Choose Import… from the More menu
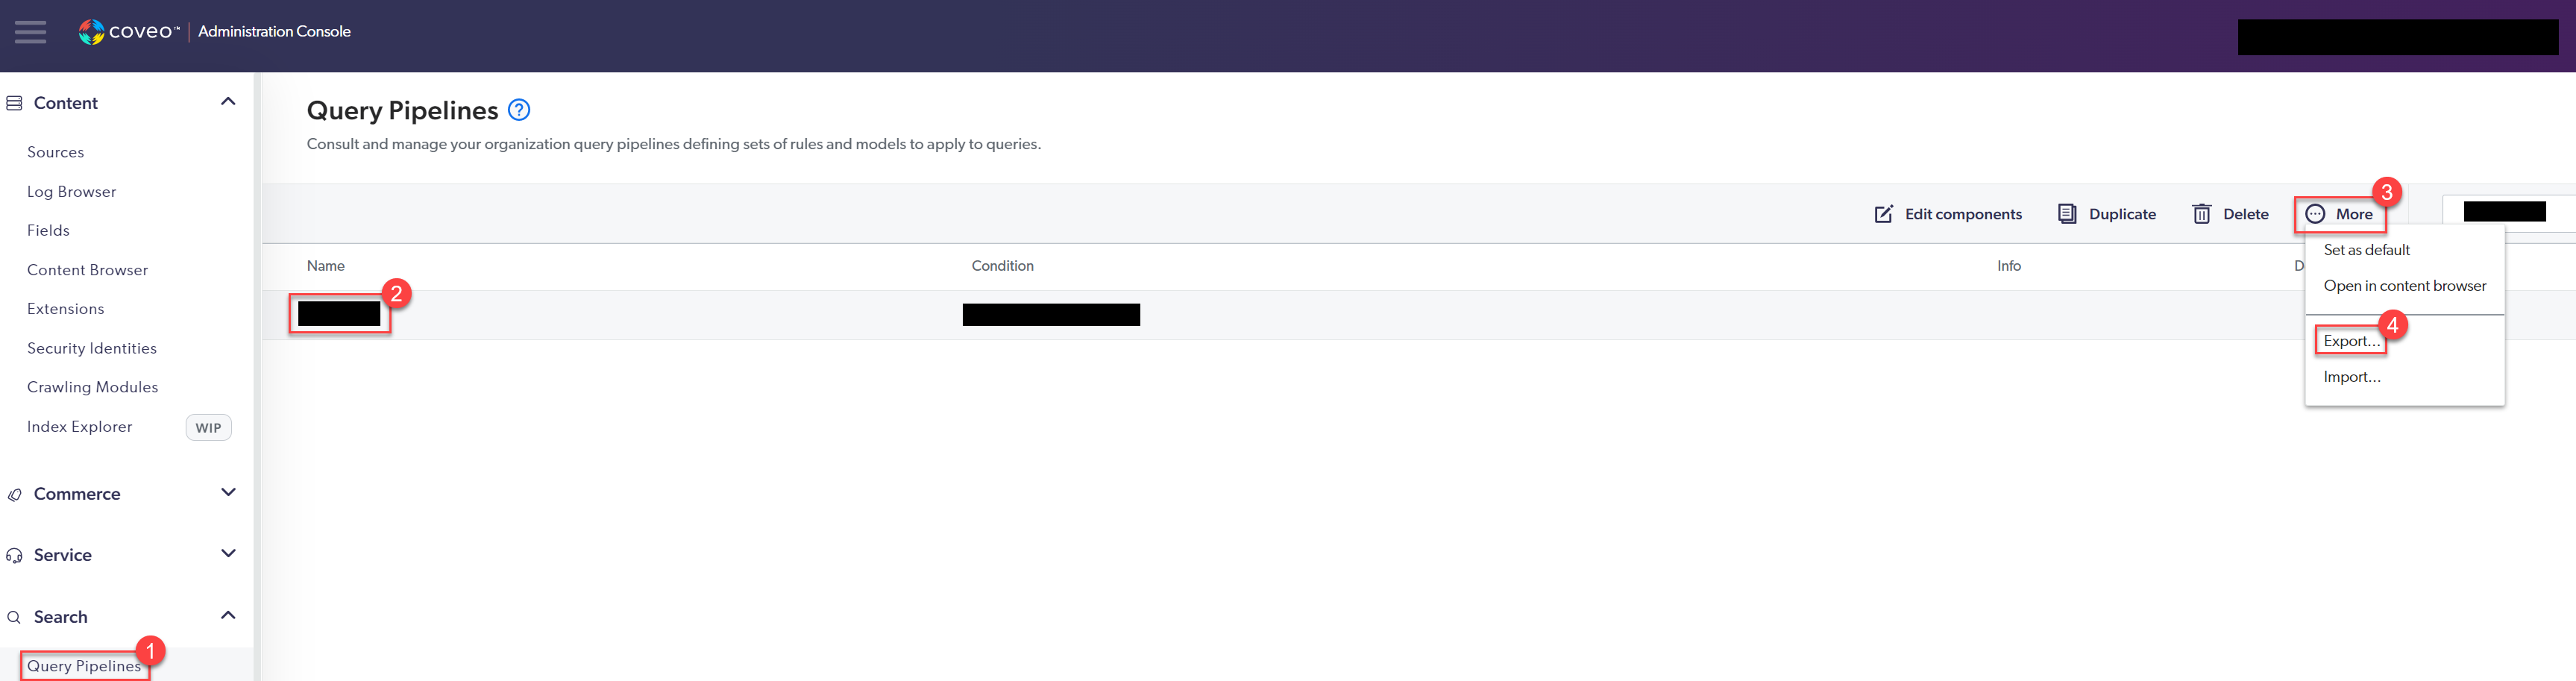This screenshot has height=681, width=2576. pos(2351,377)
